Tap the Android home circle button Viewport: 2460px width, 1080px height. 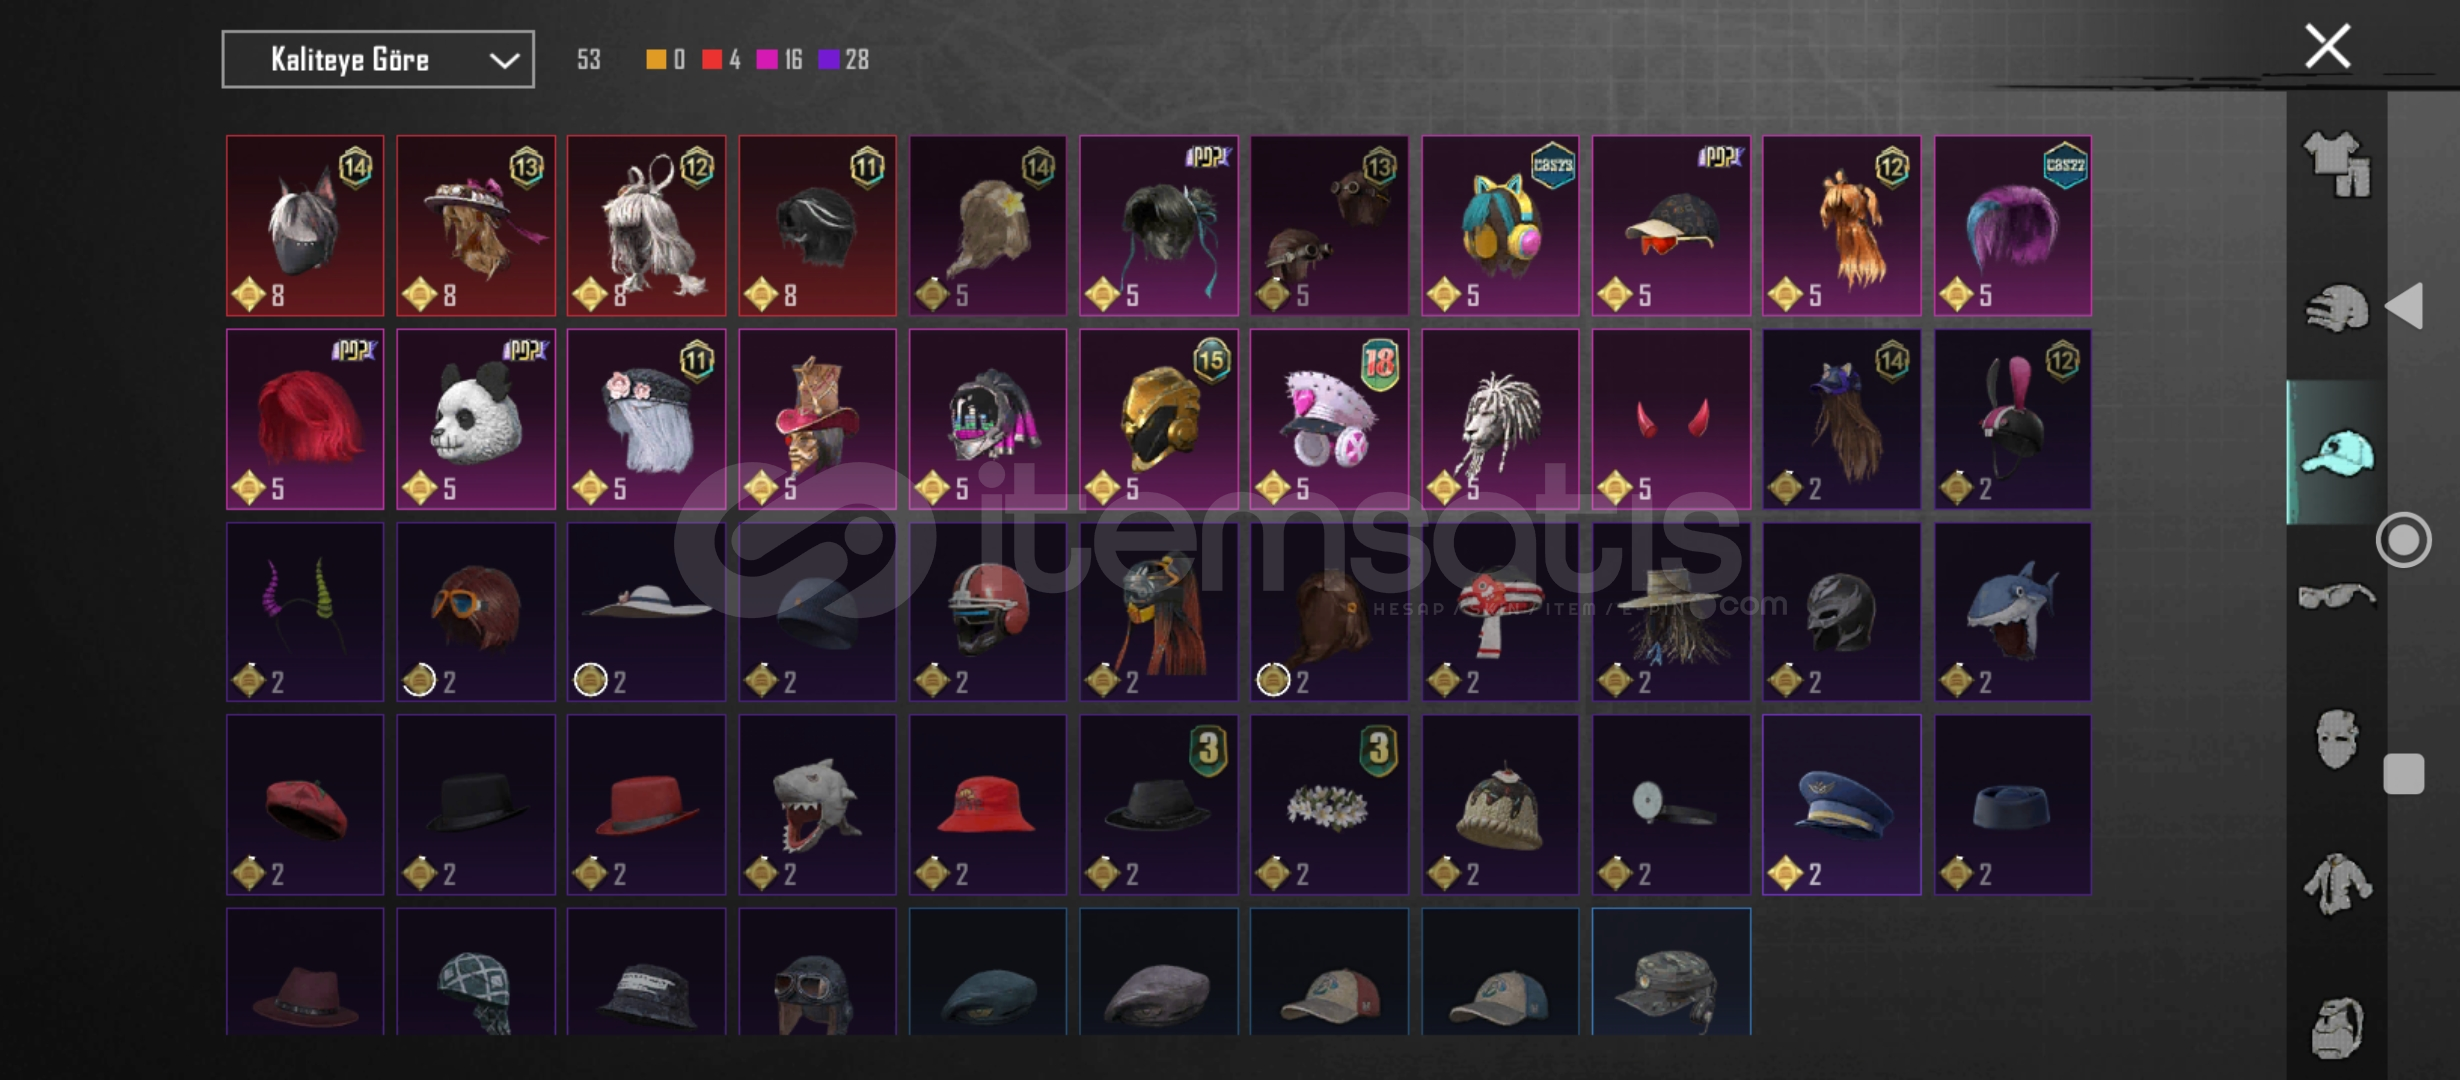[2404, 540]
